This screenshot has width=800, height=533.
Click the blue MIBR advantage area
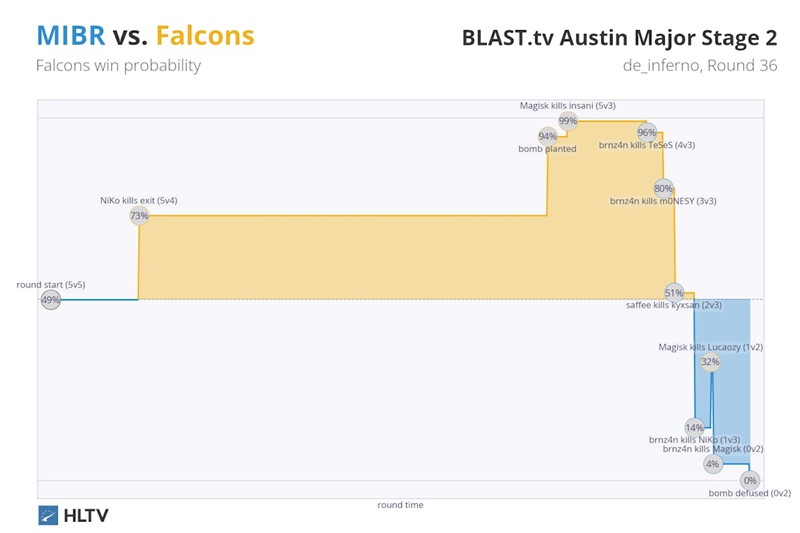tap(730, 400)
